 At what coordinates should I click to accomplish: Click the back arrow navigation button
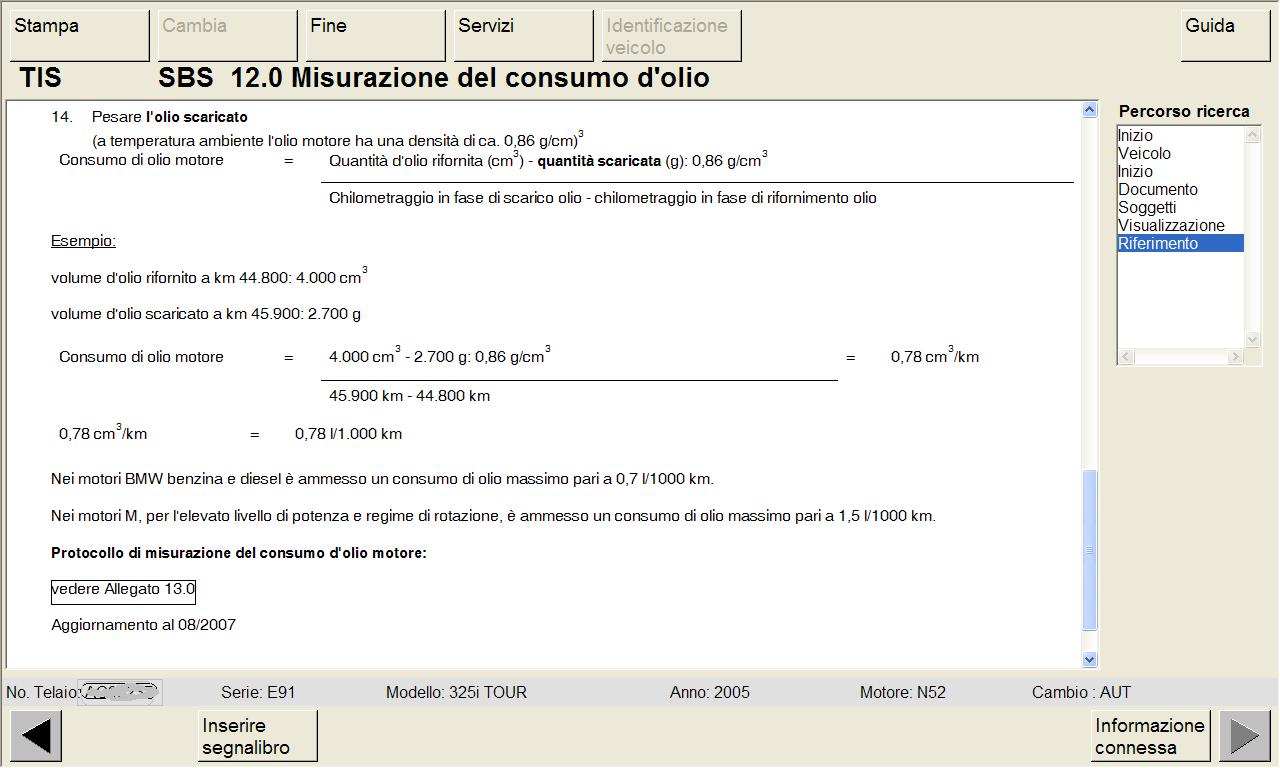tap(36, 737)
